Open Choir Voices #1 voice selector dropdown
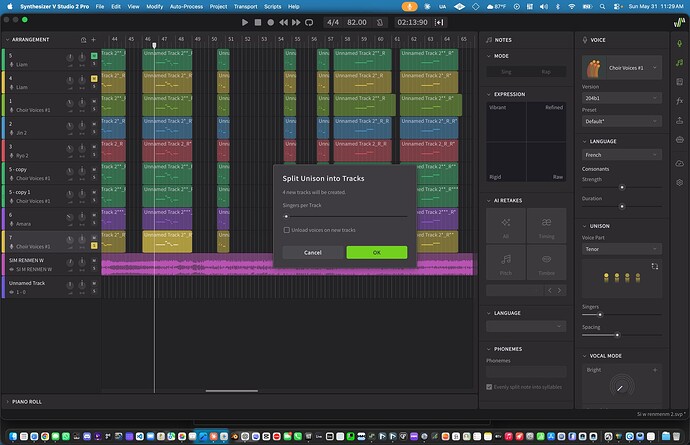Screen dimensions: 690x445 pyautogui.click(x=622, y=68)
